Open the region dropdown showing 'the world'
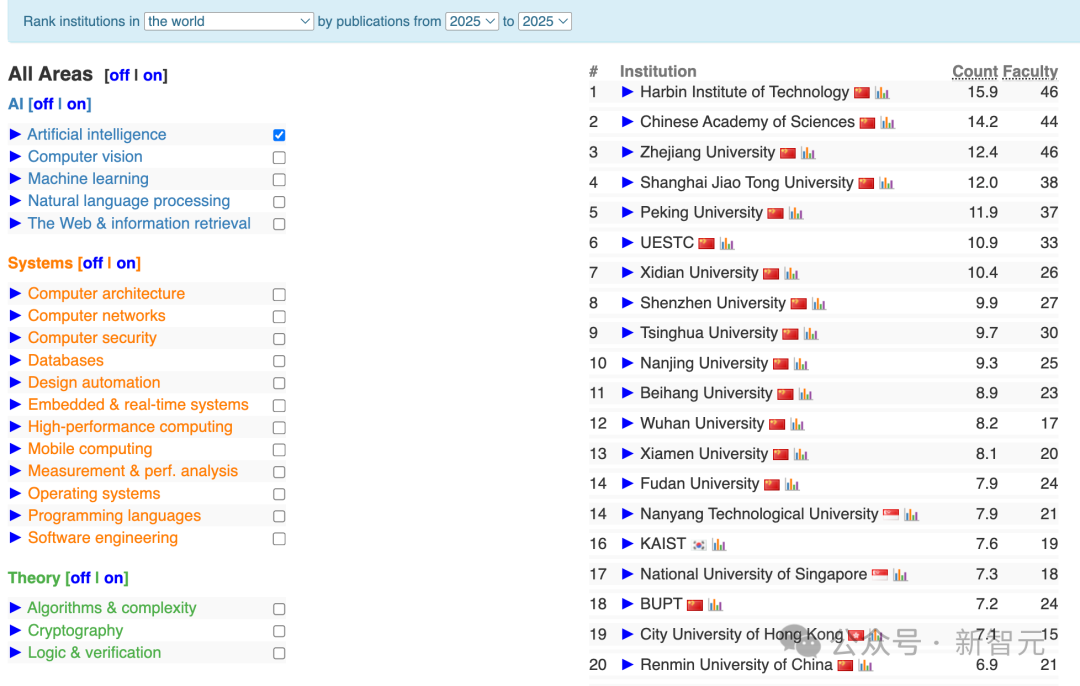Screen dimensions: 1080x686 pos(229,21)
